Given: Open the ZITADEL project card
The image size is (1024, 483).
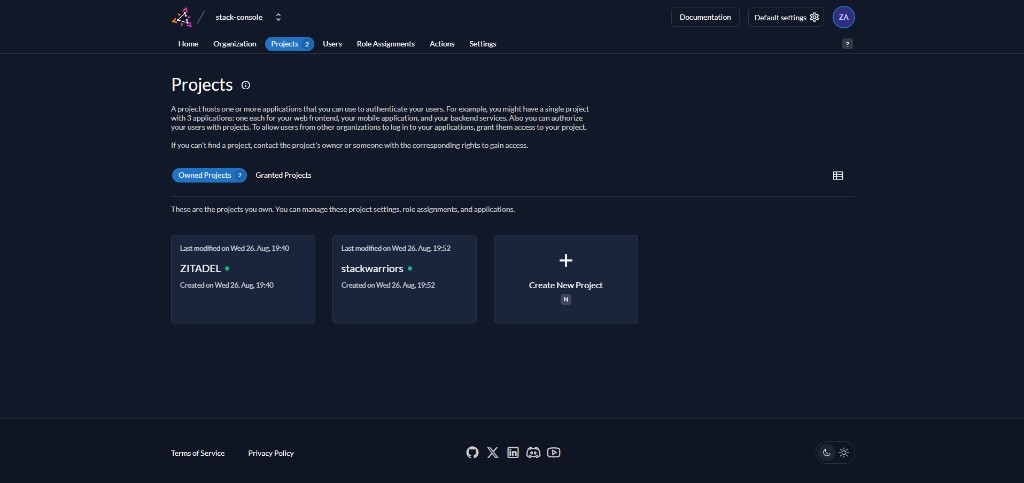Looking at the screenshot, I should tap(243, 279).
